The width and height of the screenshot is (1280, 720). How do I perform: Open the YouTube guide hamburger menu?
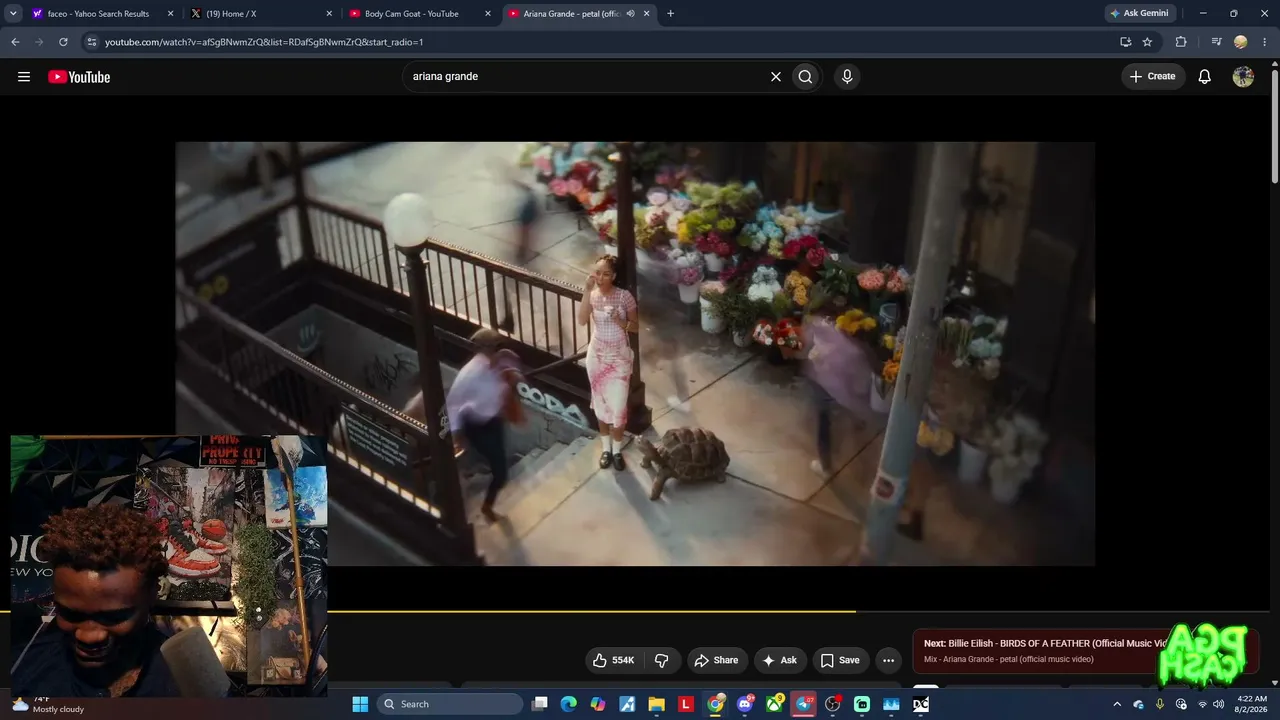[24, 77]
